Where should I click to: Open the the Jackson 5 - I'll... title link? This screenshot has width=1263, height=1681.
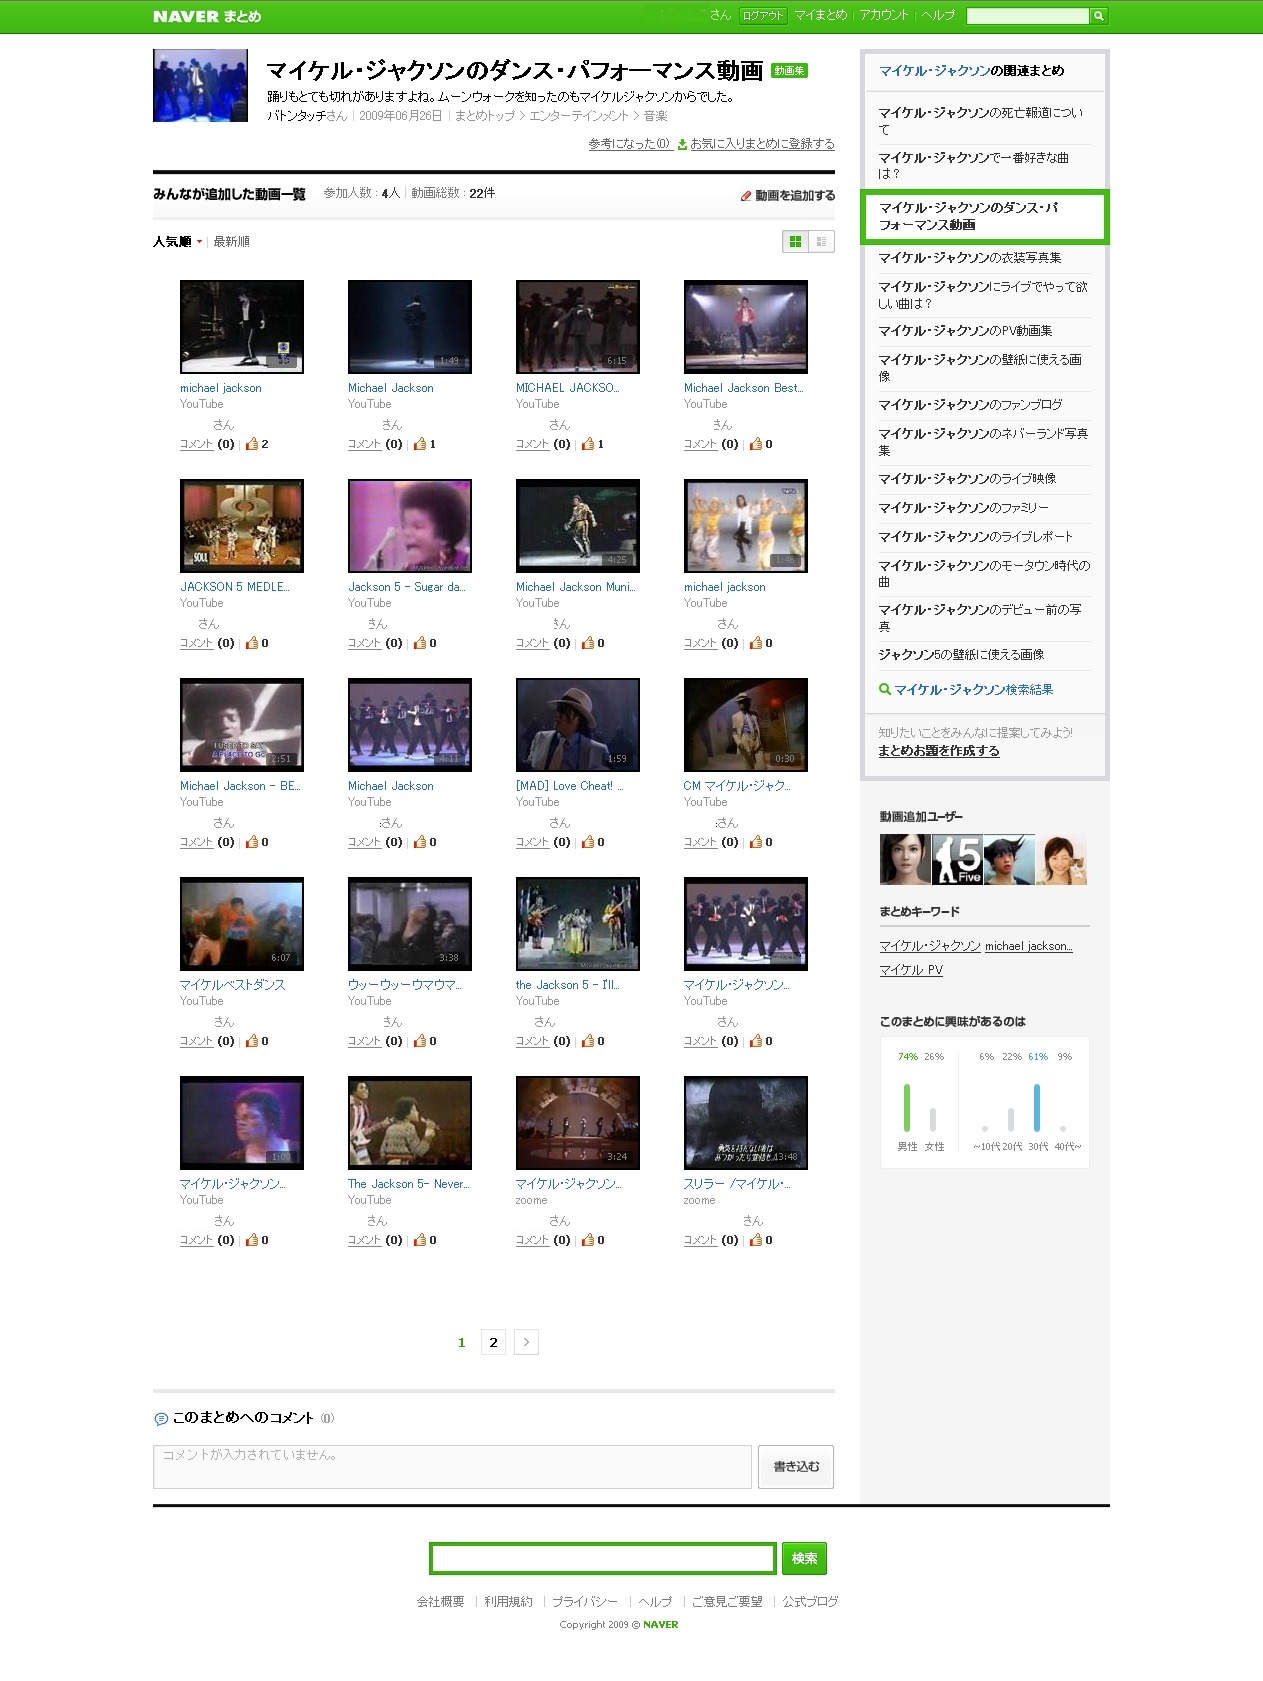tap(568, 985)
